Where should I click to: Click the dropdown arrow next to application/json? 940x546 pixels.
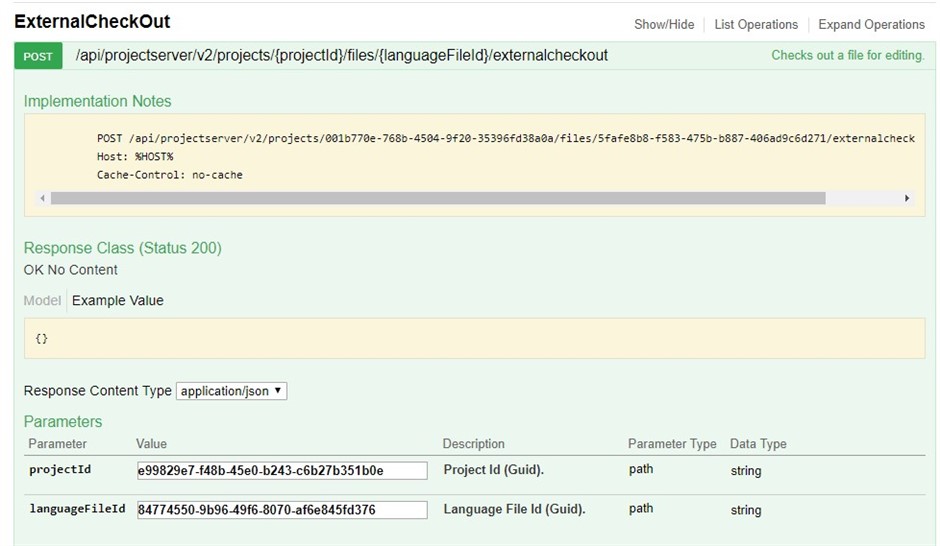tap(278, 391)
